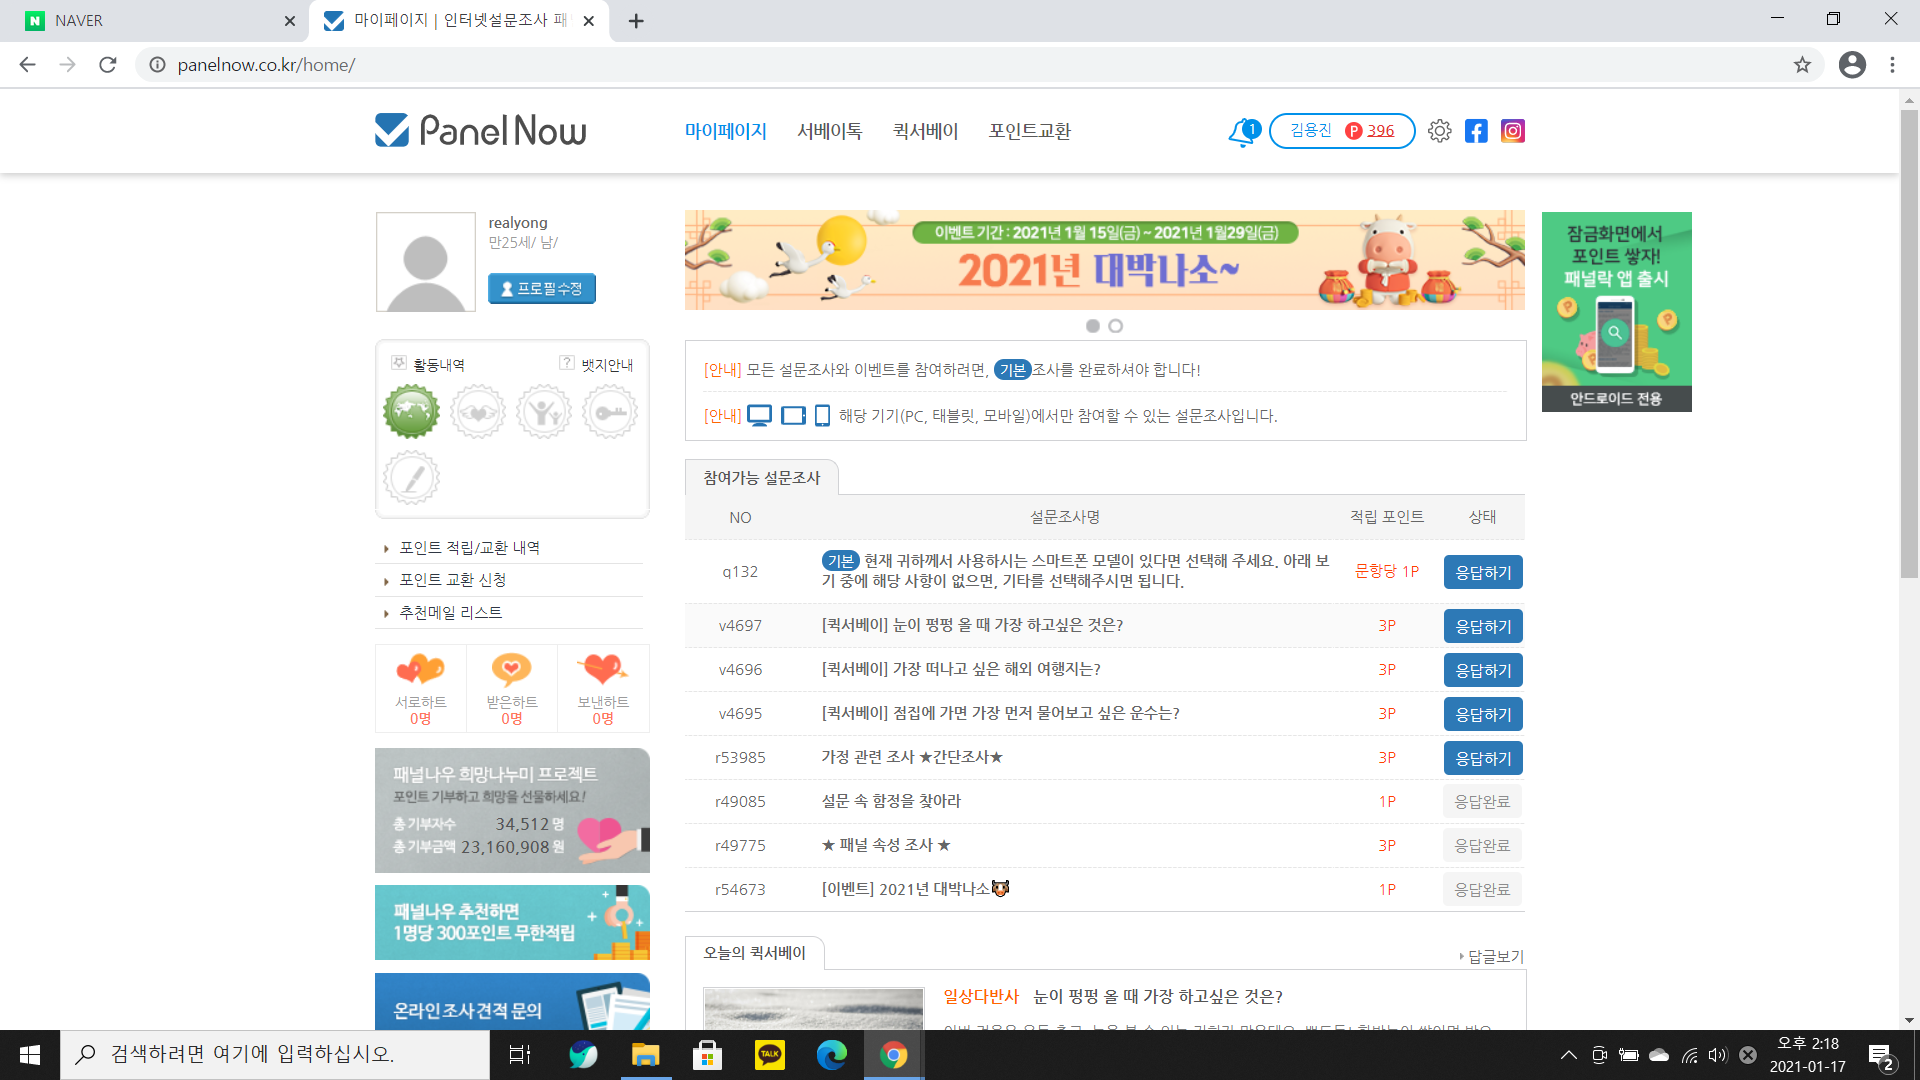Expand 포인트 교환 신청 menu item
1920x1080 pixels.
pyautogui.click(x=452, y=580)
